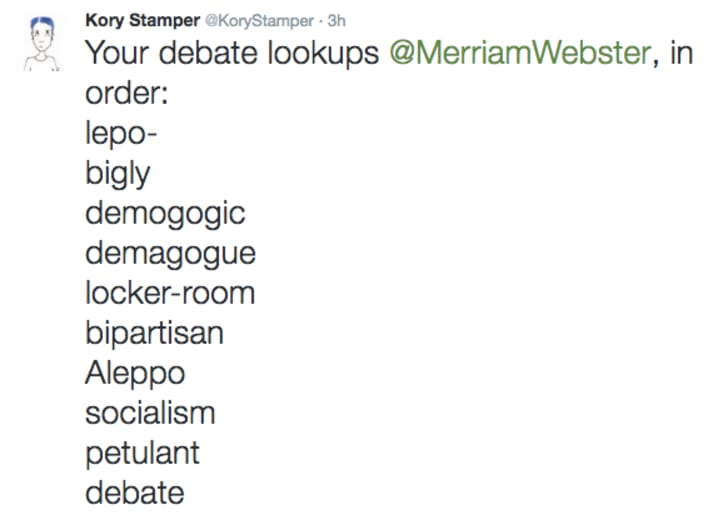The width and height of the screenshot is (728, 525).
Task: Select the 'bipartisan' lookup line
Action: (x=155, y=334)
